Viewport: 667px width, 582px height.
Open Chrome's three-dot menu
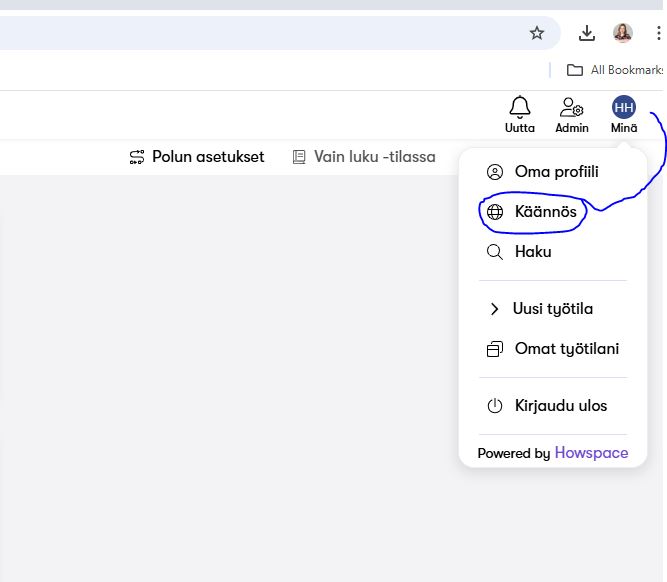[657, 33]
